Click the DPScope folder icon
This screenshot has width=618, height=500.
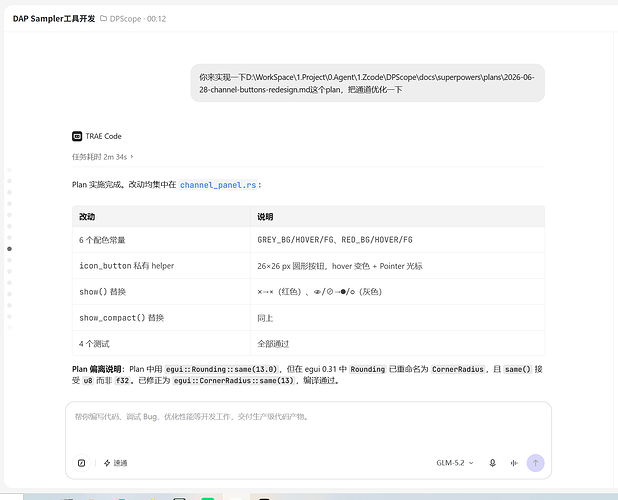click(103, 19)
